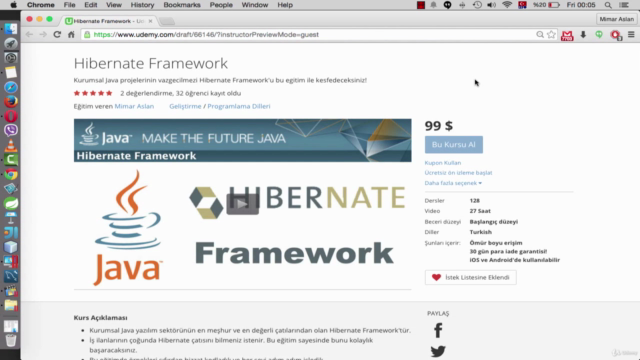Open the Gmail extension icon
The image size is (640, 360).
coord(567,36)
